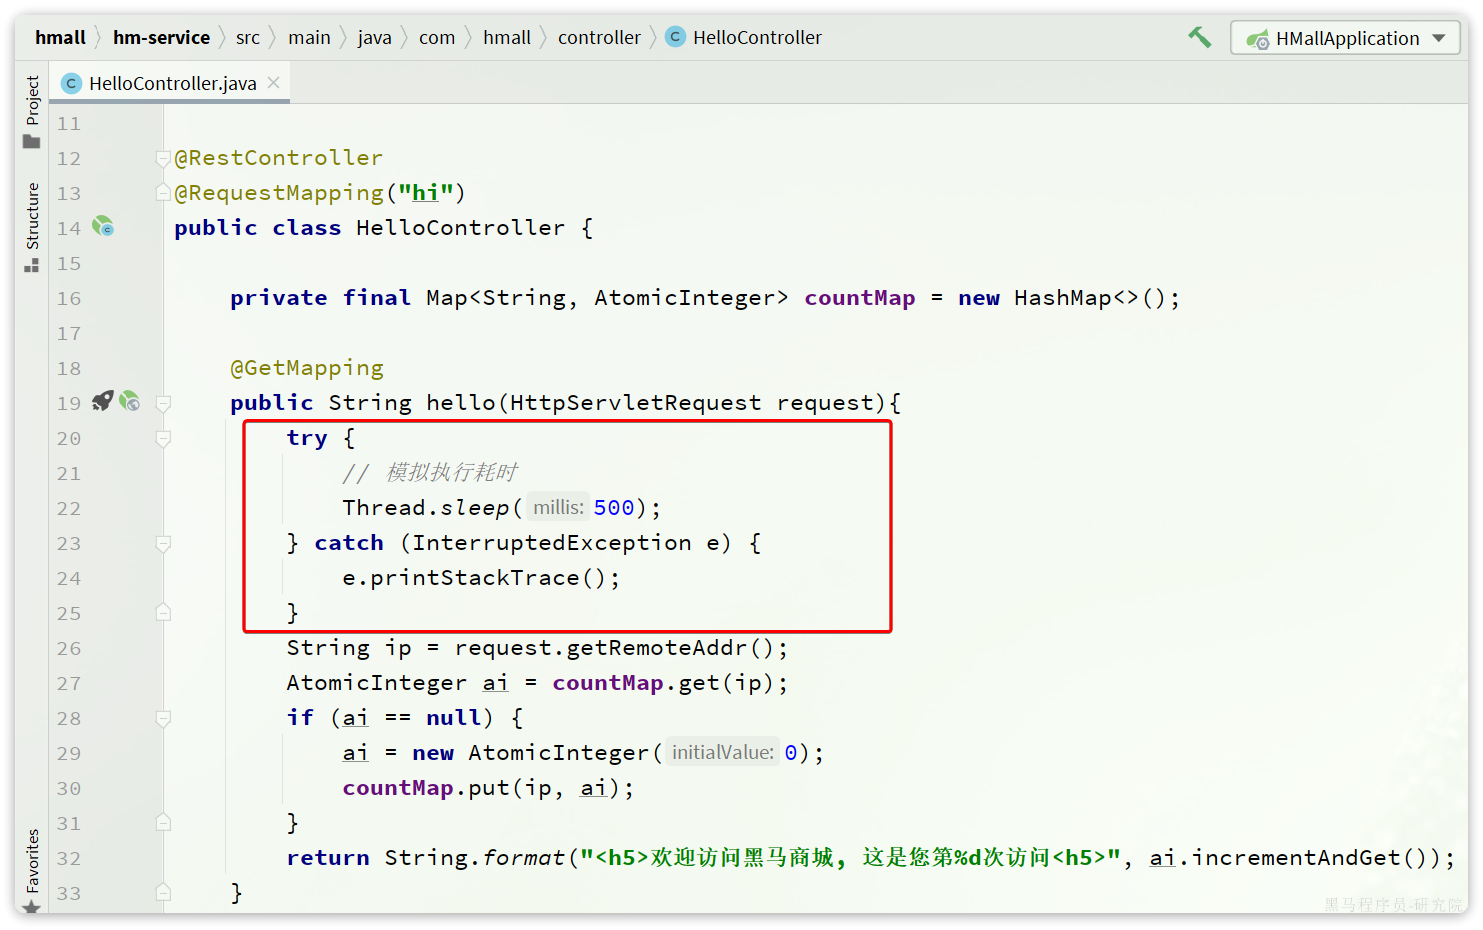The width and height of the screenshot is (1483, 930).
Task: Click the class icon before HelloController breadcrumb
Action: pyautogui.click(x=675, y=38)
